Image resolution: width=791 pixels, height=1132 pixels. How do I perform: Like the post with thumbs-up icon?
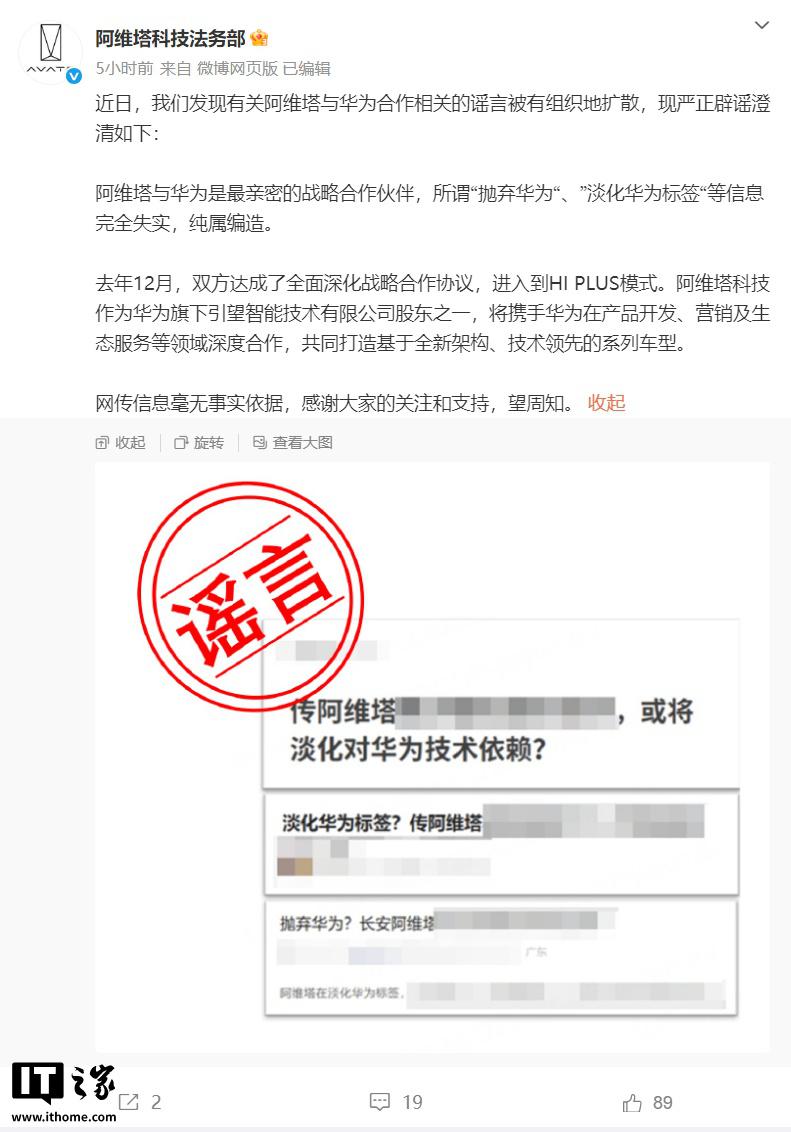[632, 1102]
